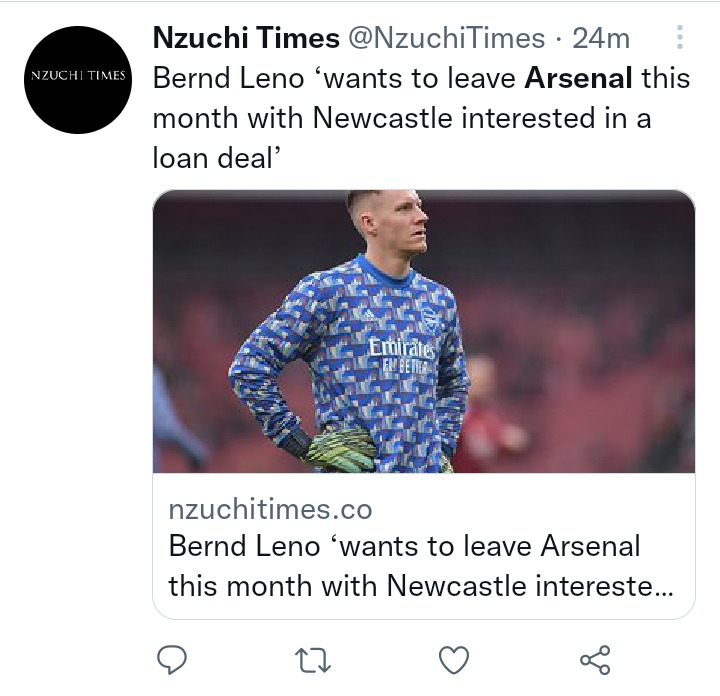
Task: Click the 'loan deal' line of tweet
Action: click(x=217, y=158)
